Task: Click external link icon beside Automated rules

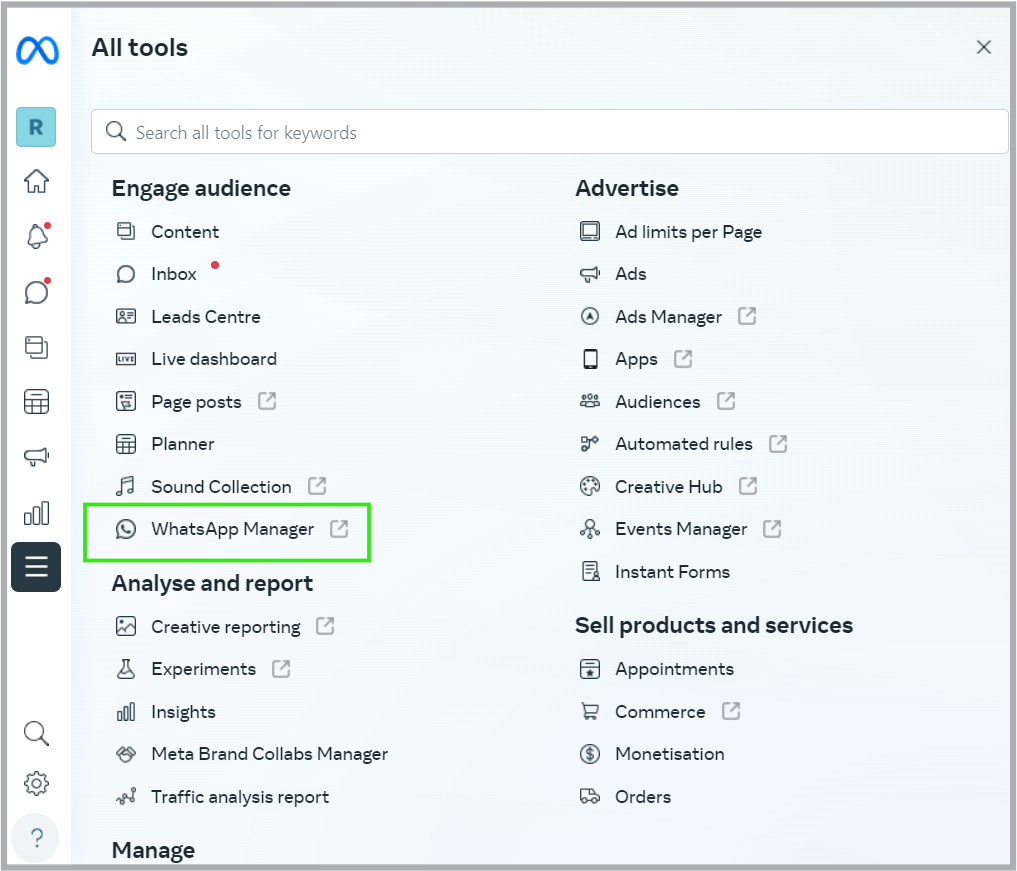Action: 778,444
